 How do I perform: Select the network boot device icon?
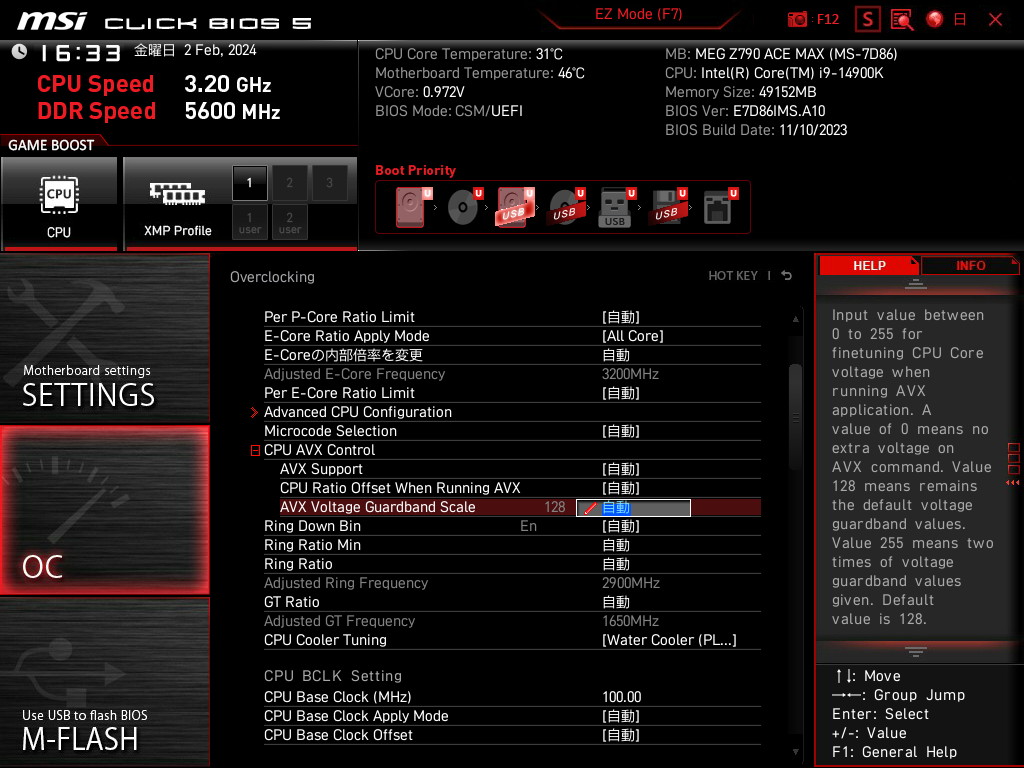(717, 208)
